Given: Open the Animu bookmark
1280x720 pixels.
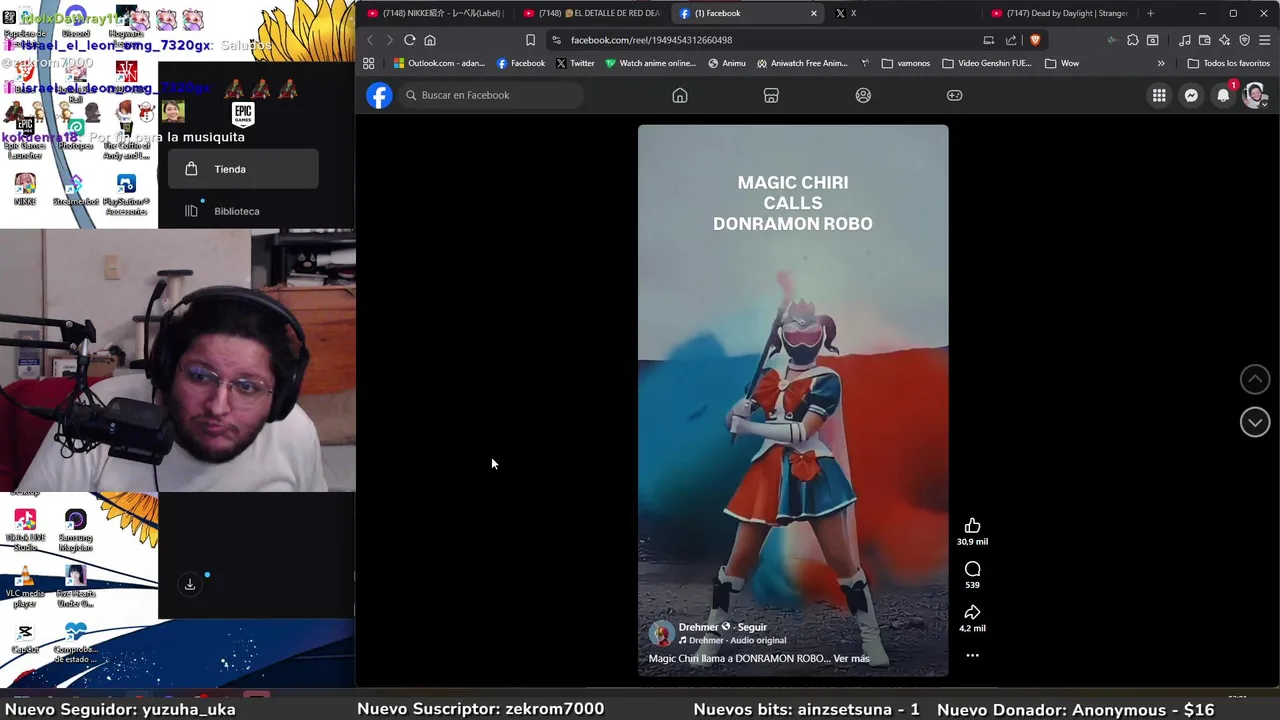Looking at the screenshot, I should (727, 63).
